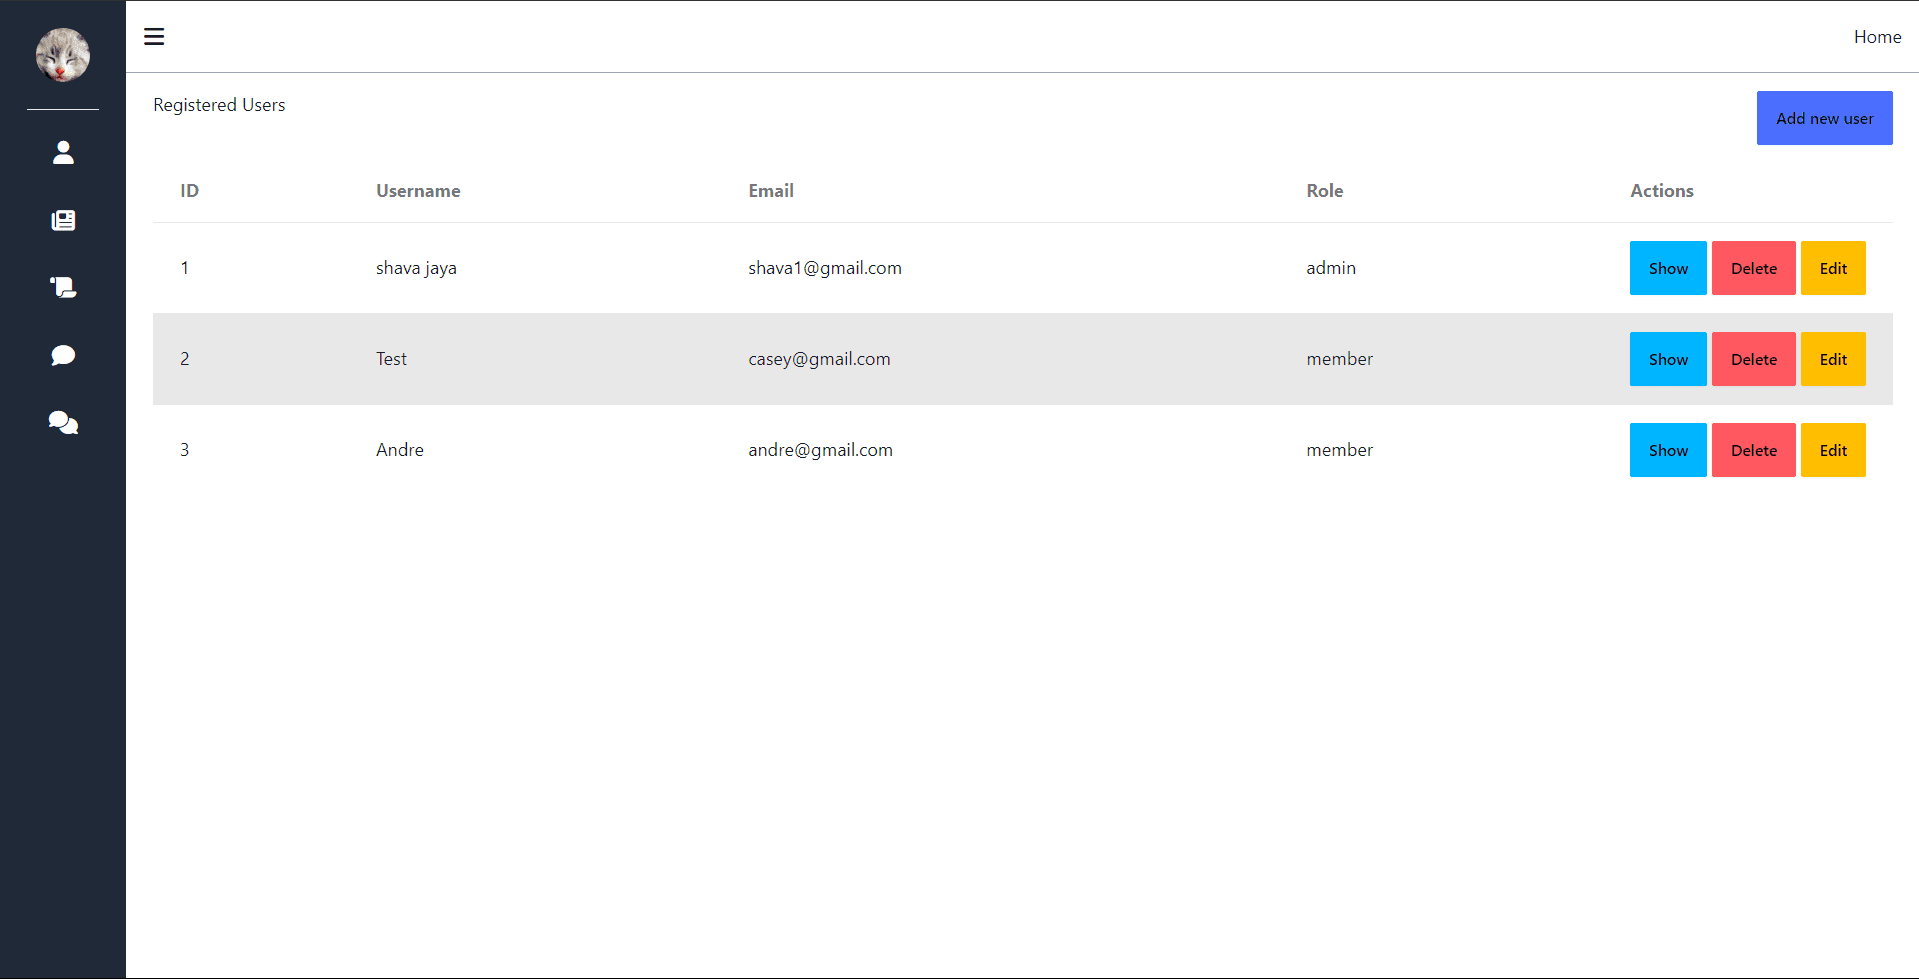Viewport: 1919px width, 979px height.
Task: Open the news section via the newspaper icon
Action: pyautogui.click(x=63, y=220)
